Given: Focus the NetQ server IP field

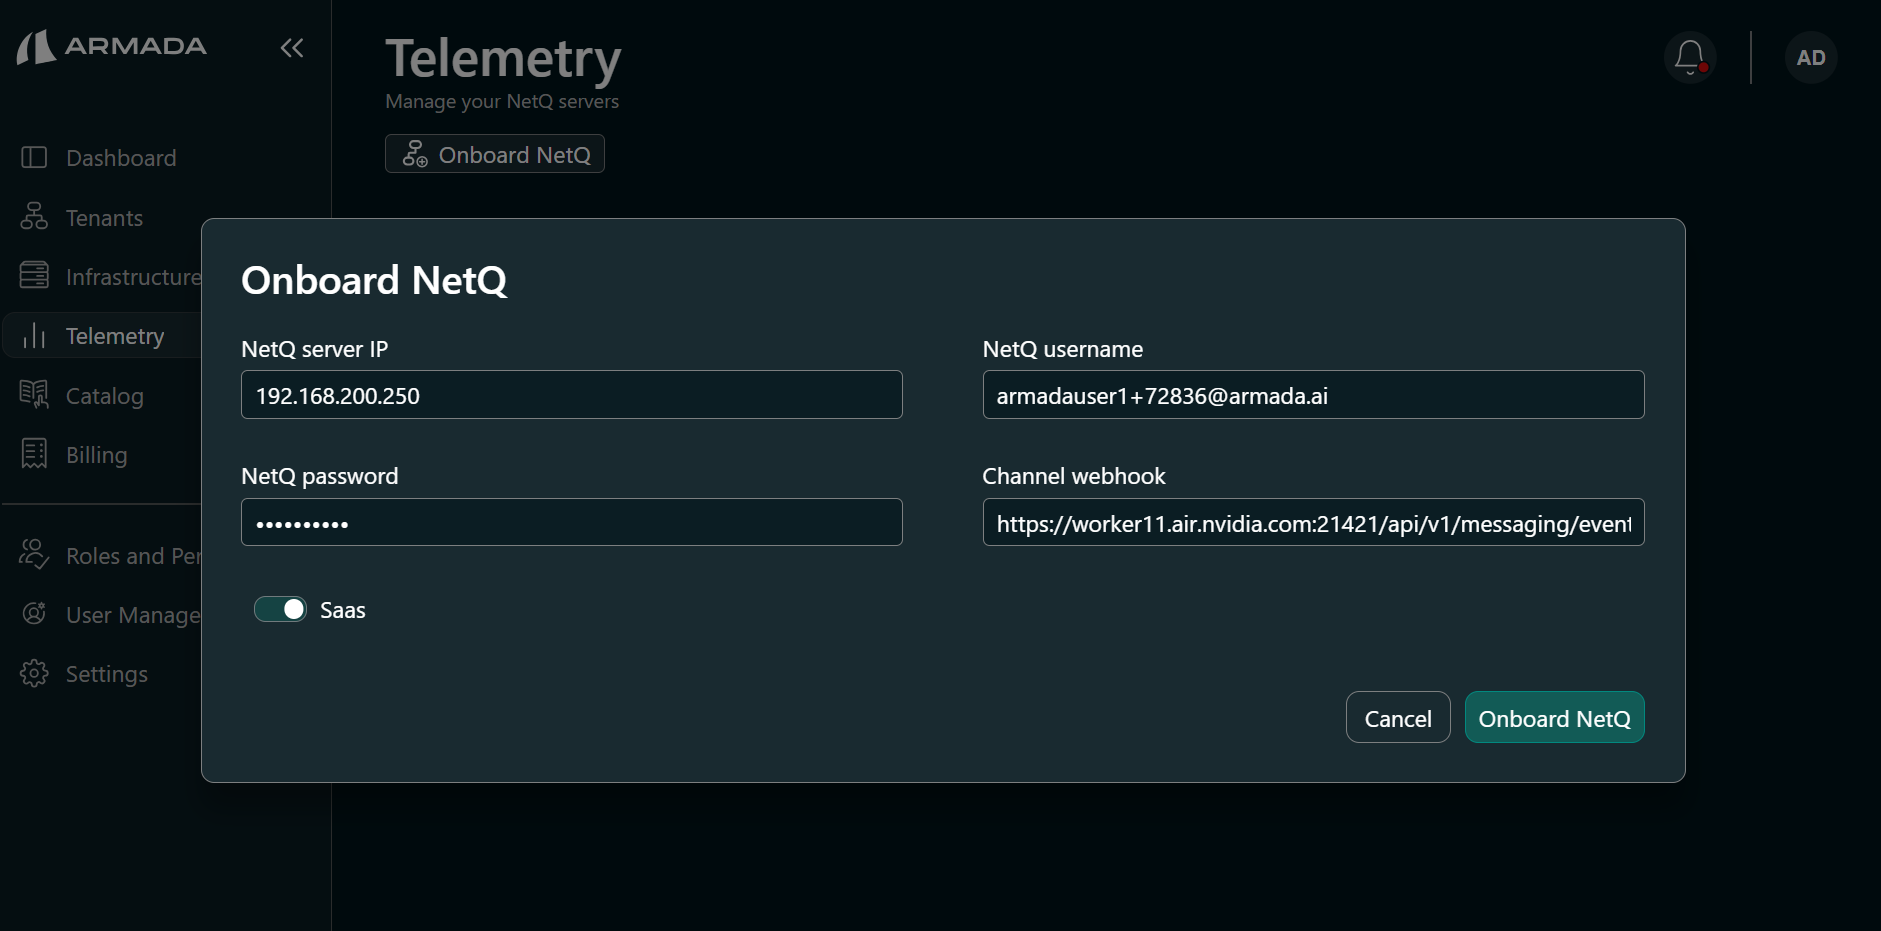Looking at the screenshot, I should click(x=572, y=395).
